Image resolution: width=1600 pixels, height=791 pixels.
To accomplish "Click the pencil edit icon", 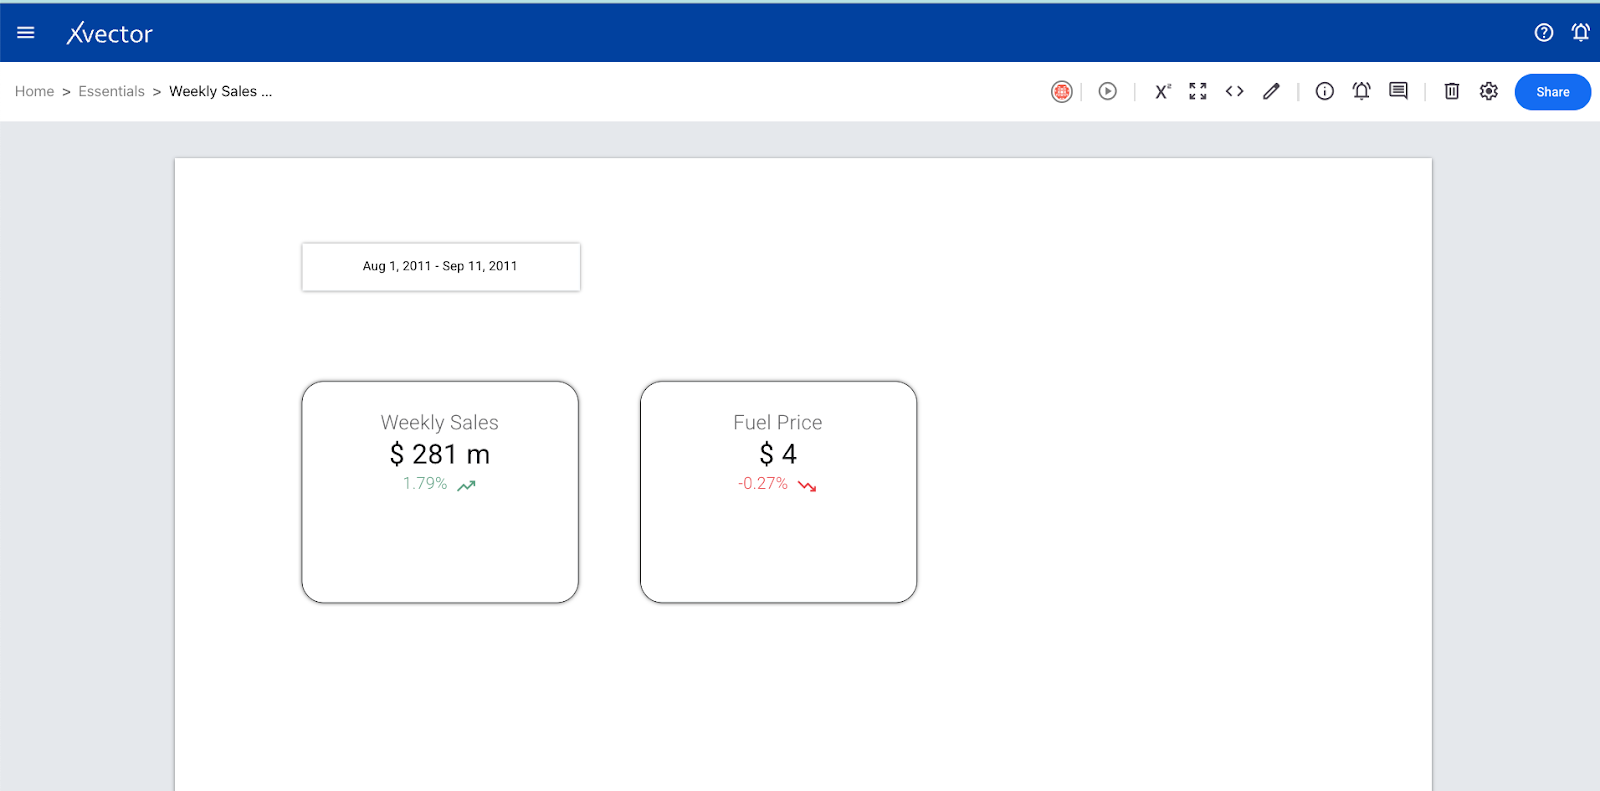I will pyautogui.click(x=1271, y=92).
